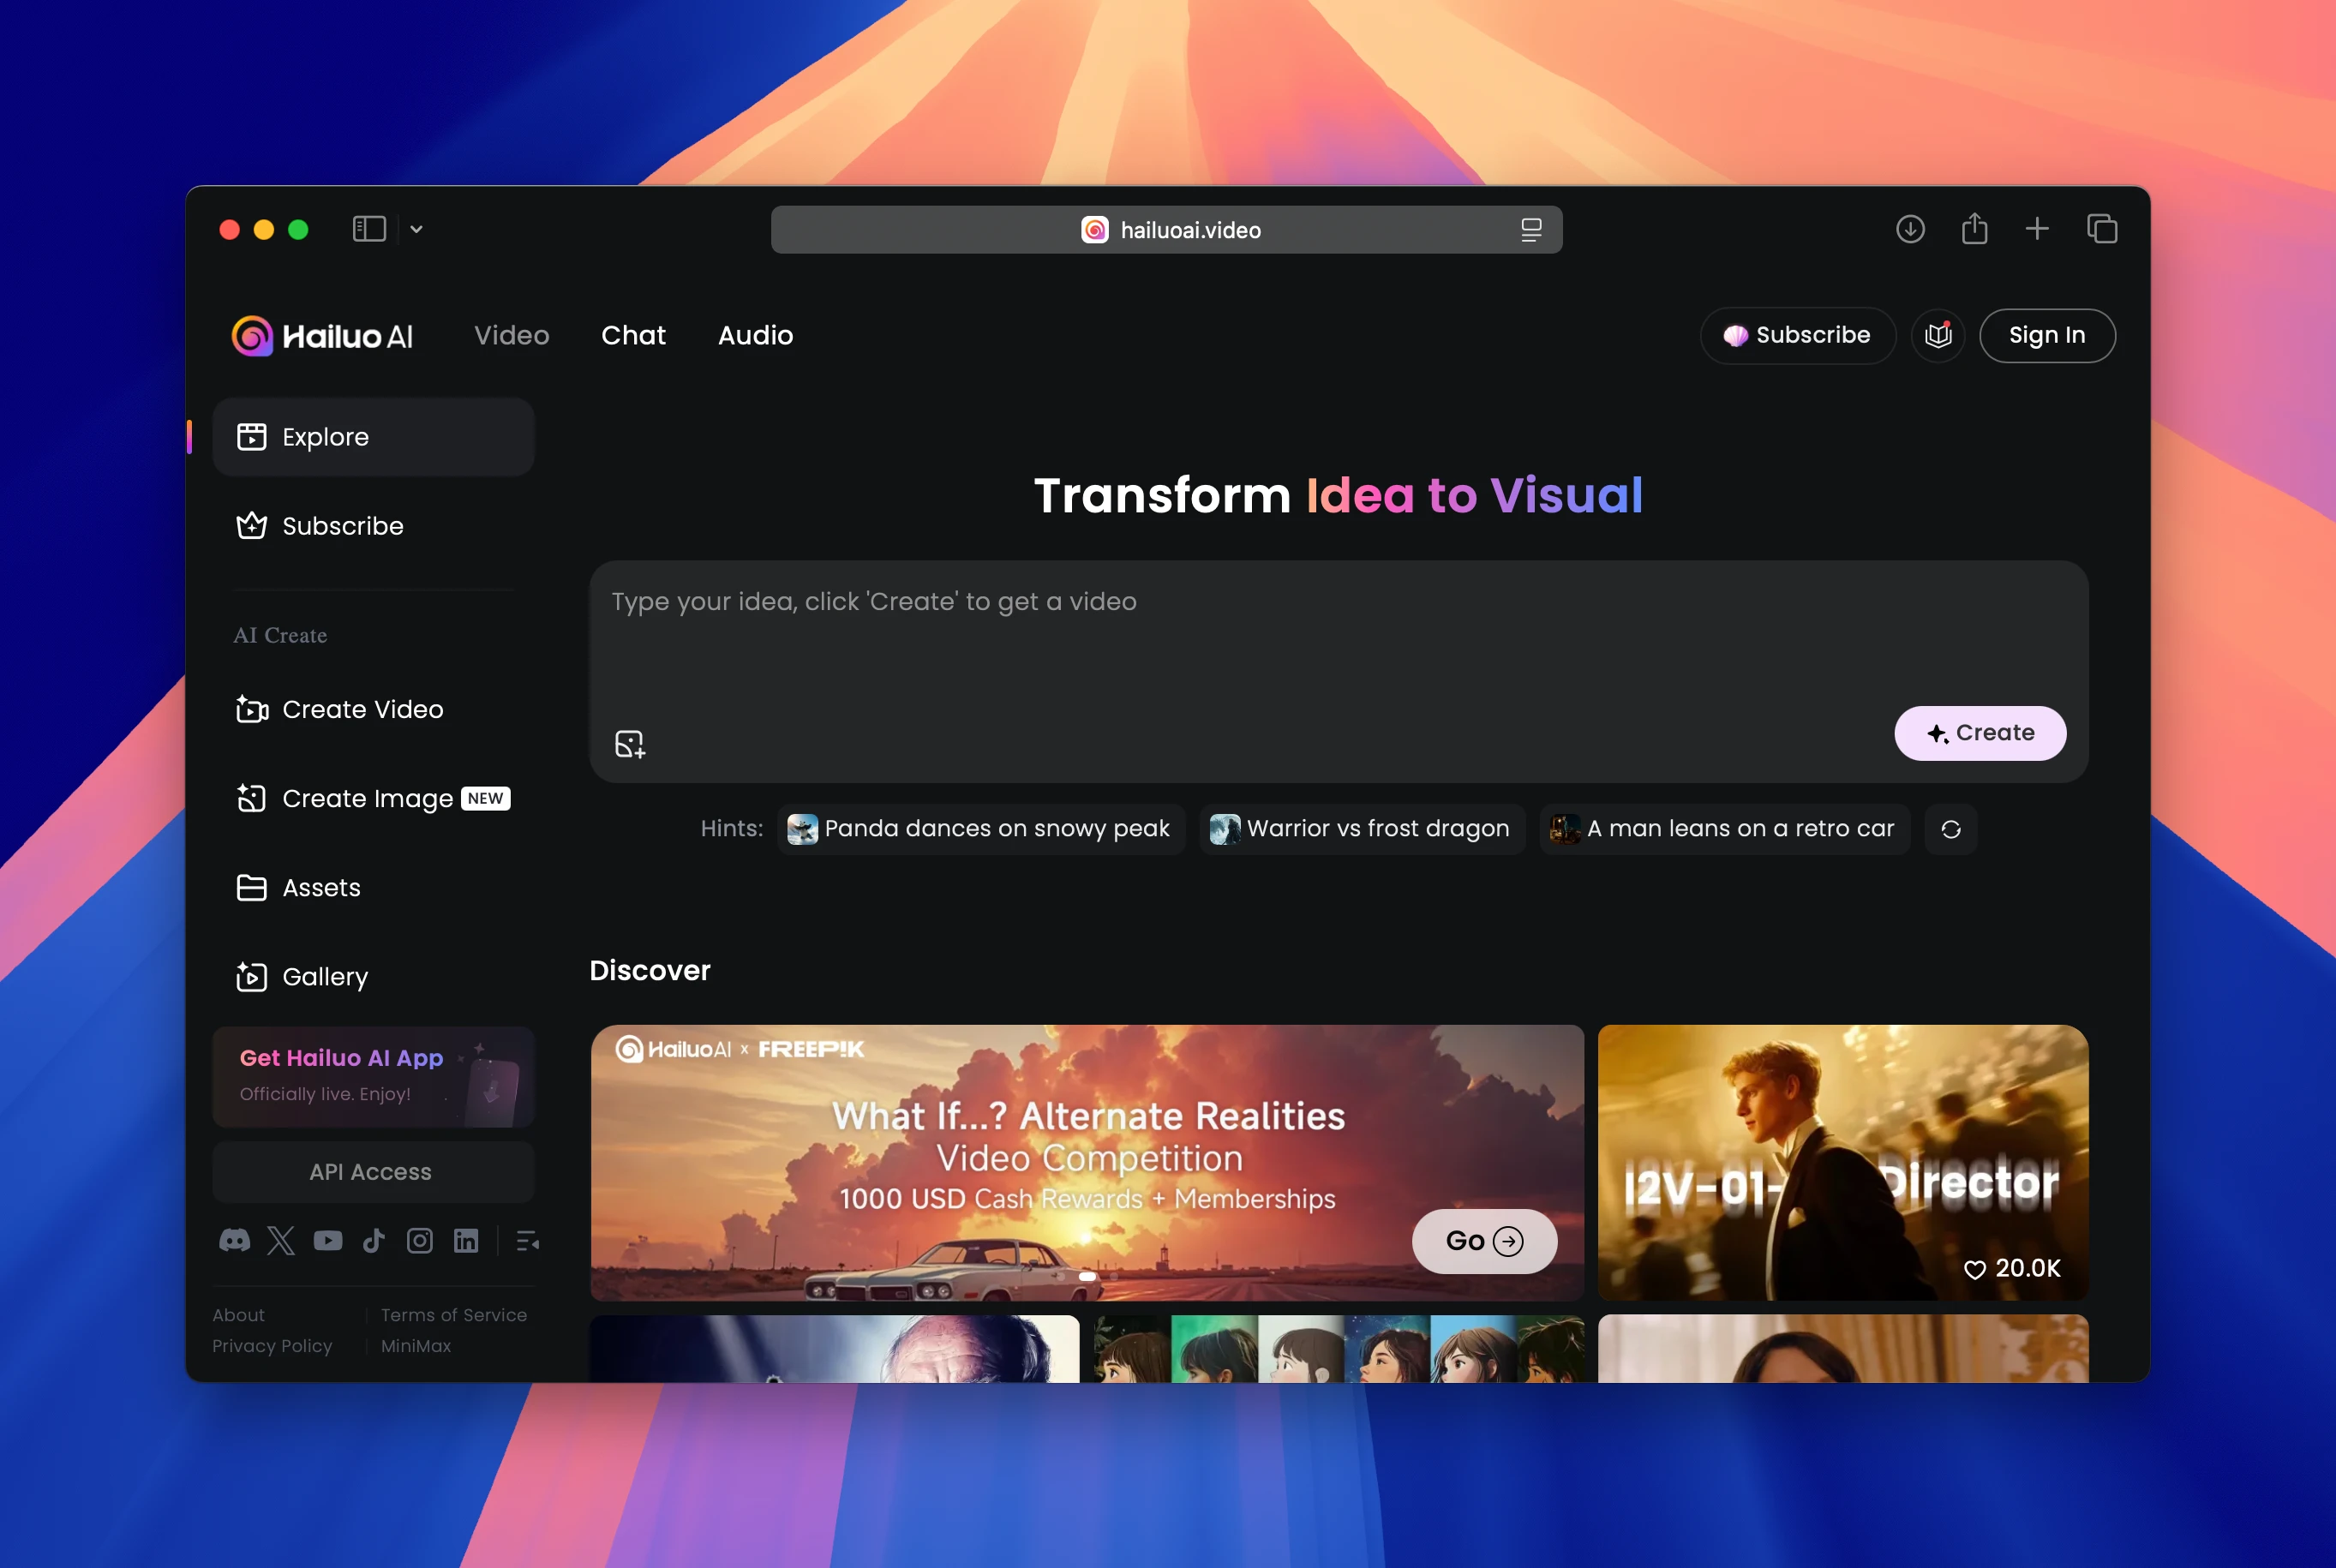This screenshot has width=2336, height=1568.
Task: Open the tutorial book icon near Sign In
Action: point(1938,335)
